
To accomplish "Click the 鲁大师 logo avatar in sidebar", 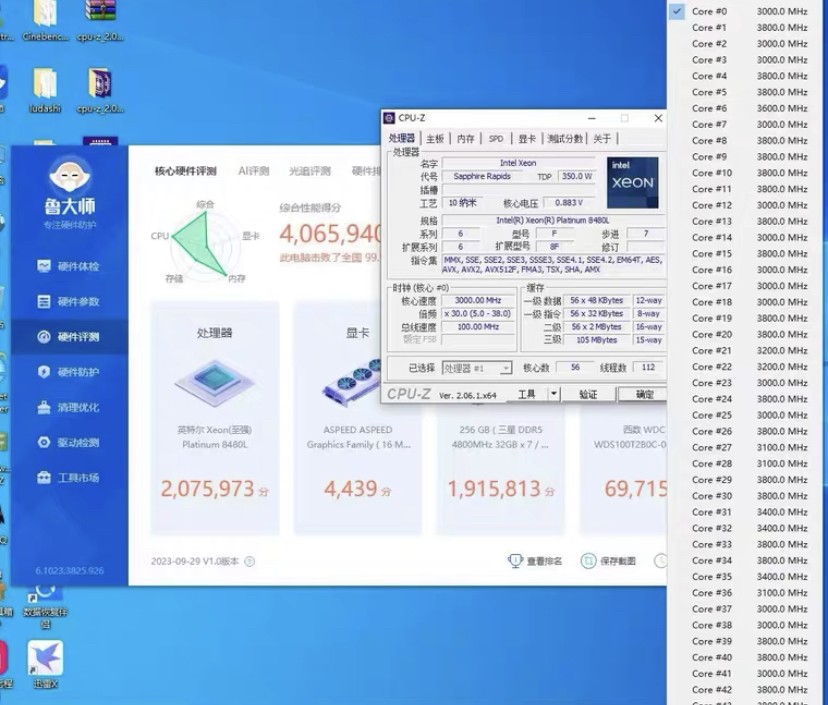I will 70,175.
